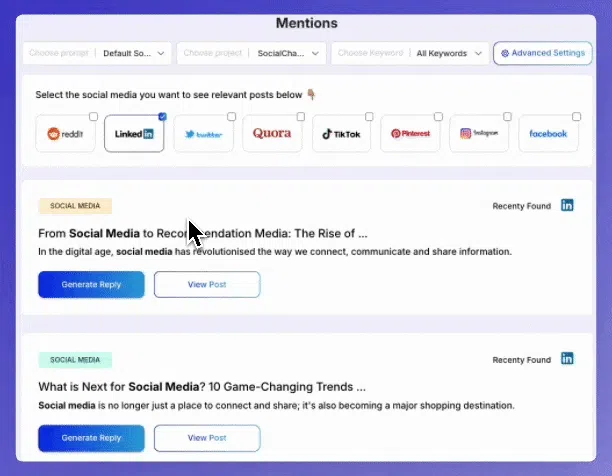
Task: Select the Facebook platform card
Action: 548,133
